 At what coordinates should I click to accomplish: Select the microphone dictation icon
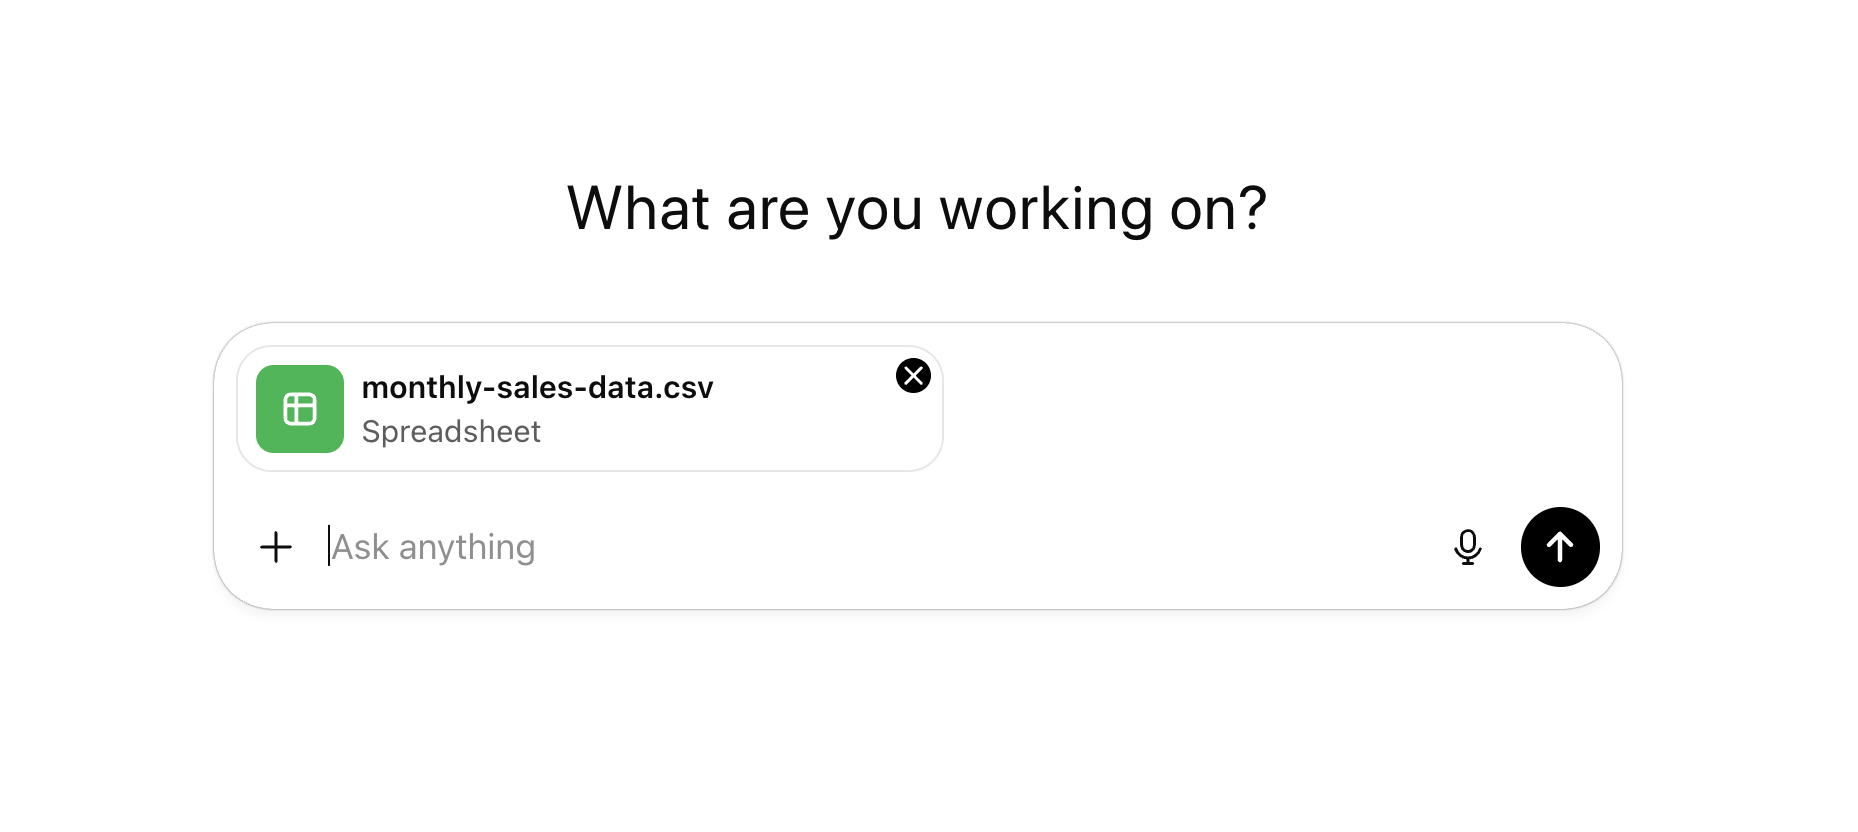[x=1468, y=547]
